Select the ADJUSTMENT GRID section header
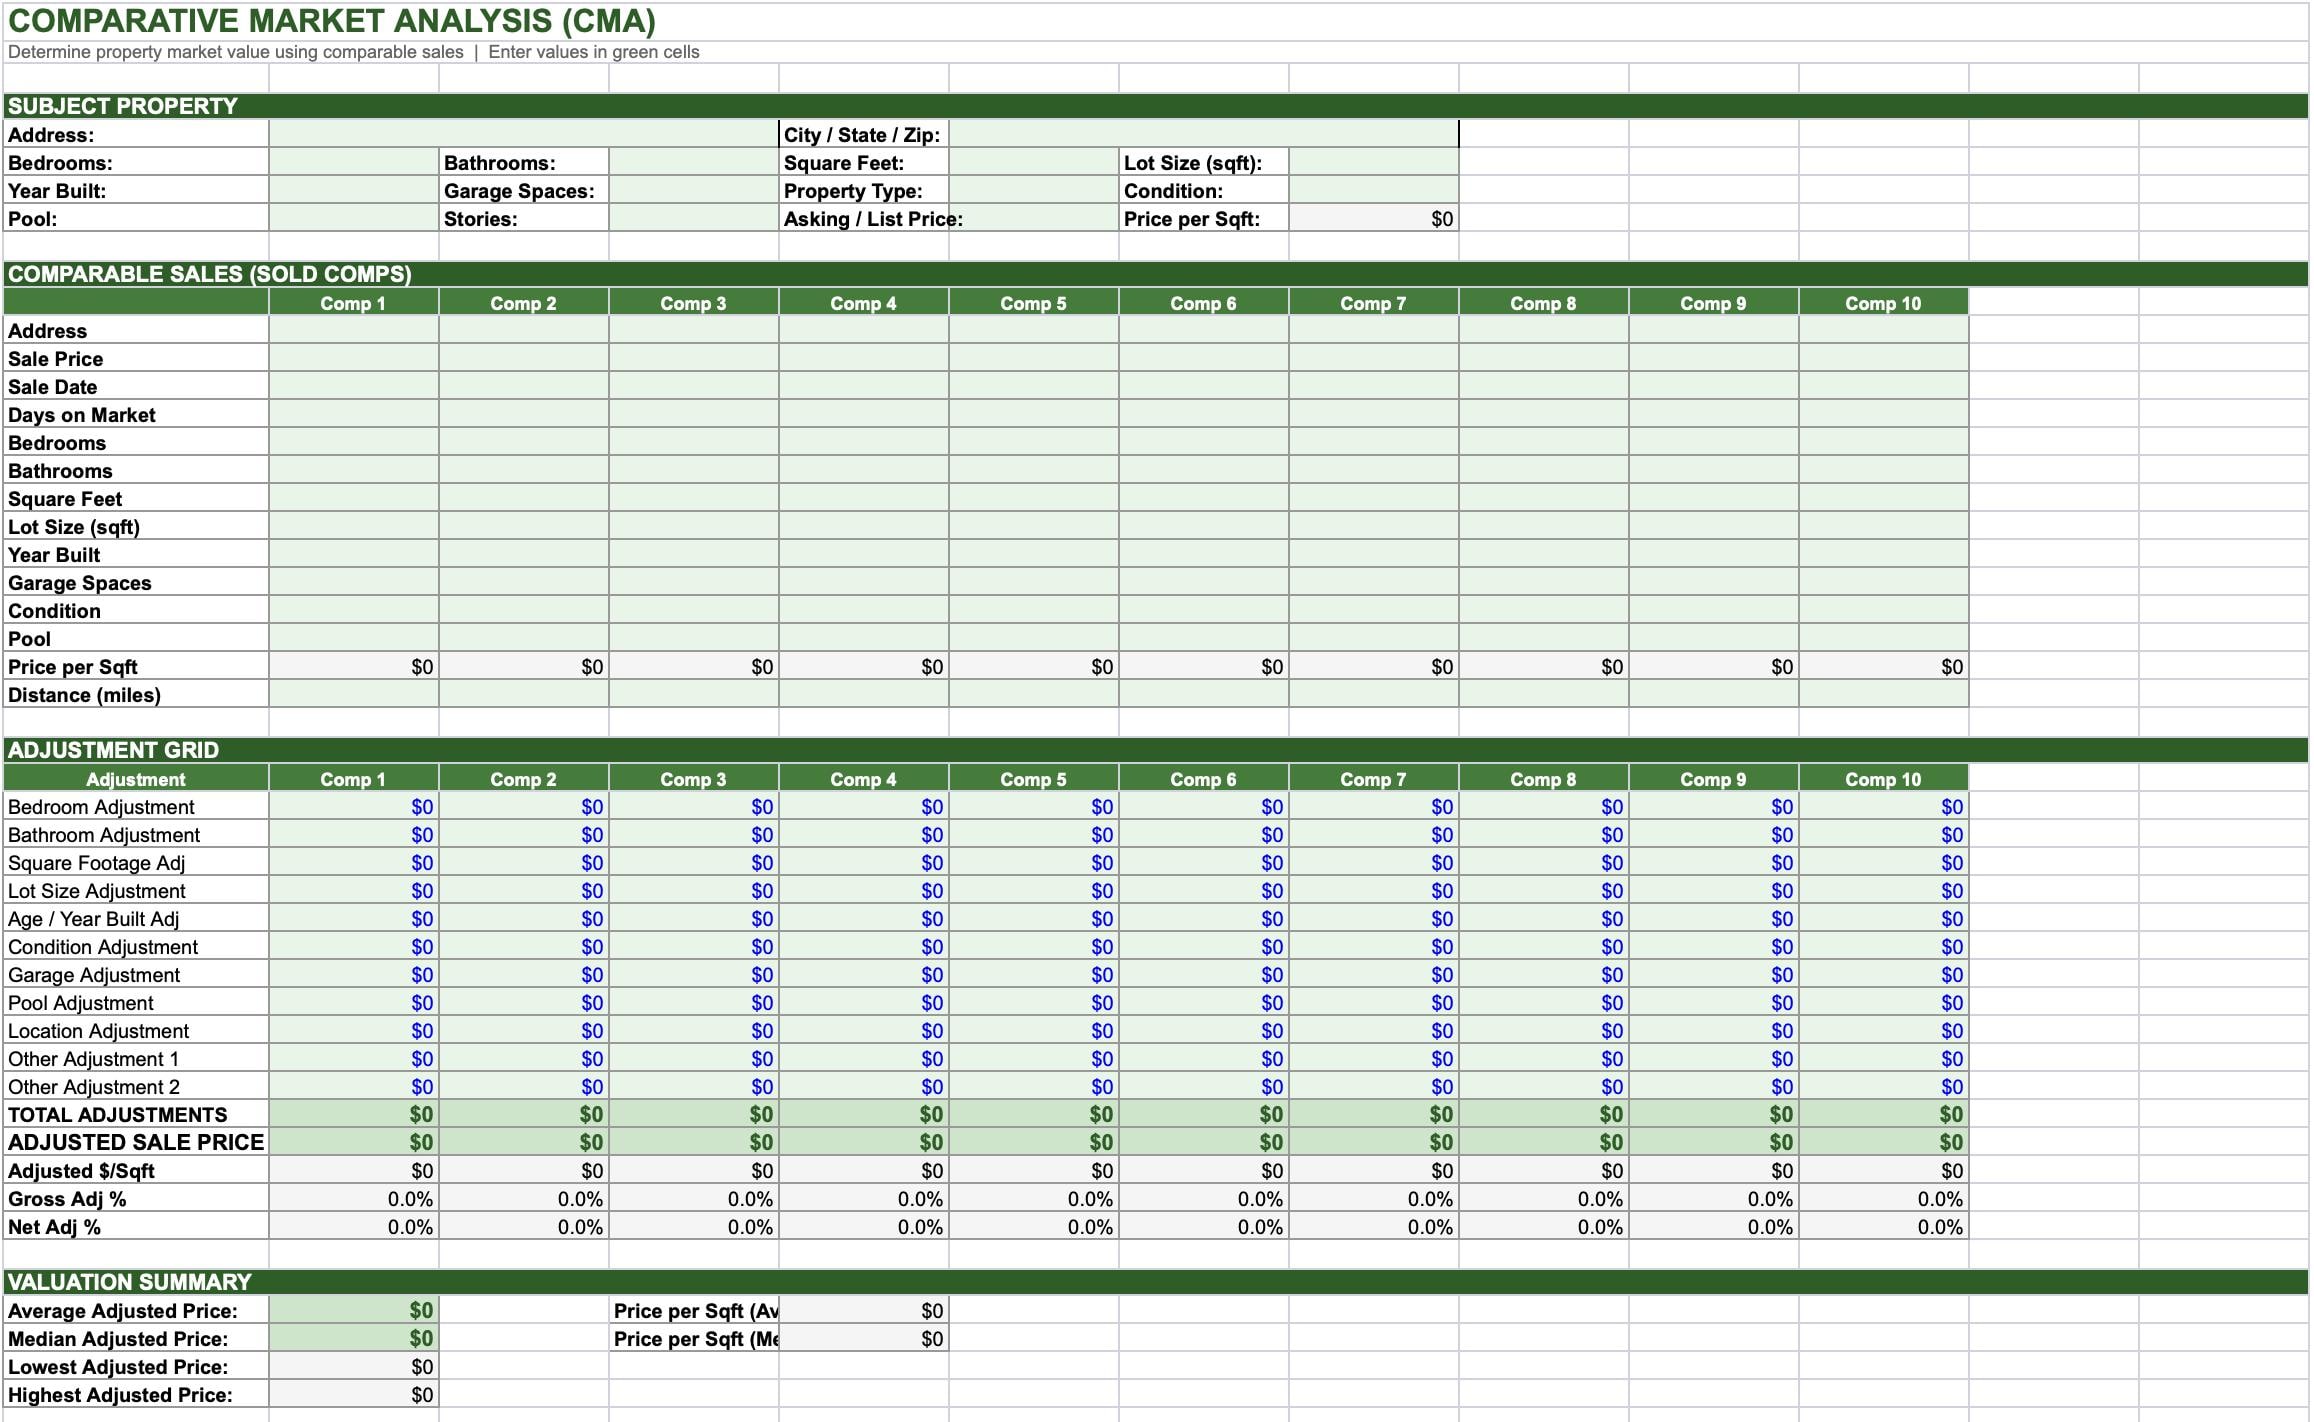The width and height of the screenshot is (2314, 1422). pyautogui.click(x=1156, y=750)
